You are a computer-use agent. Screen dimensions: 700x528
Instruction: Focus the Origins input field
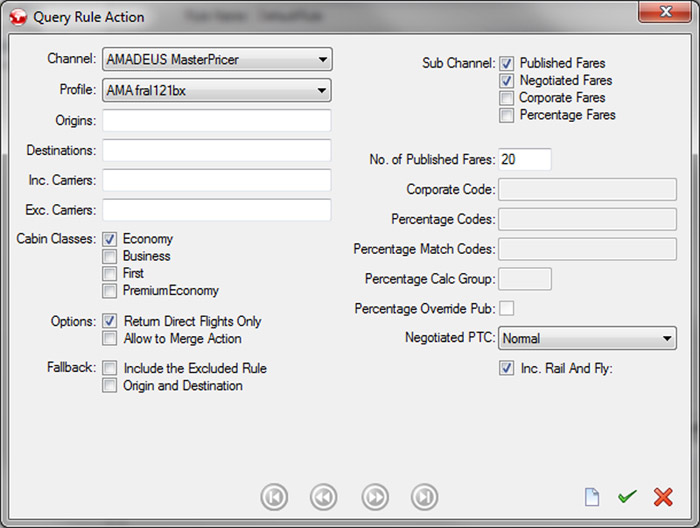tap(217, 121)
